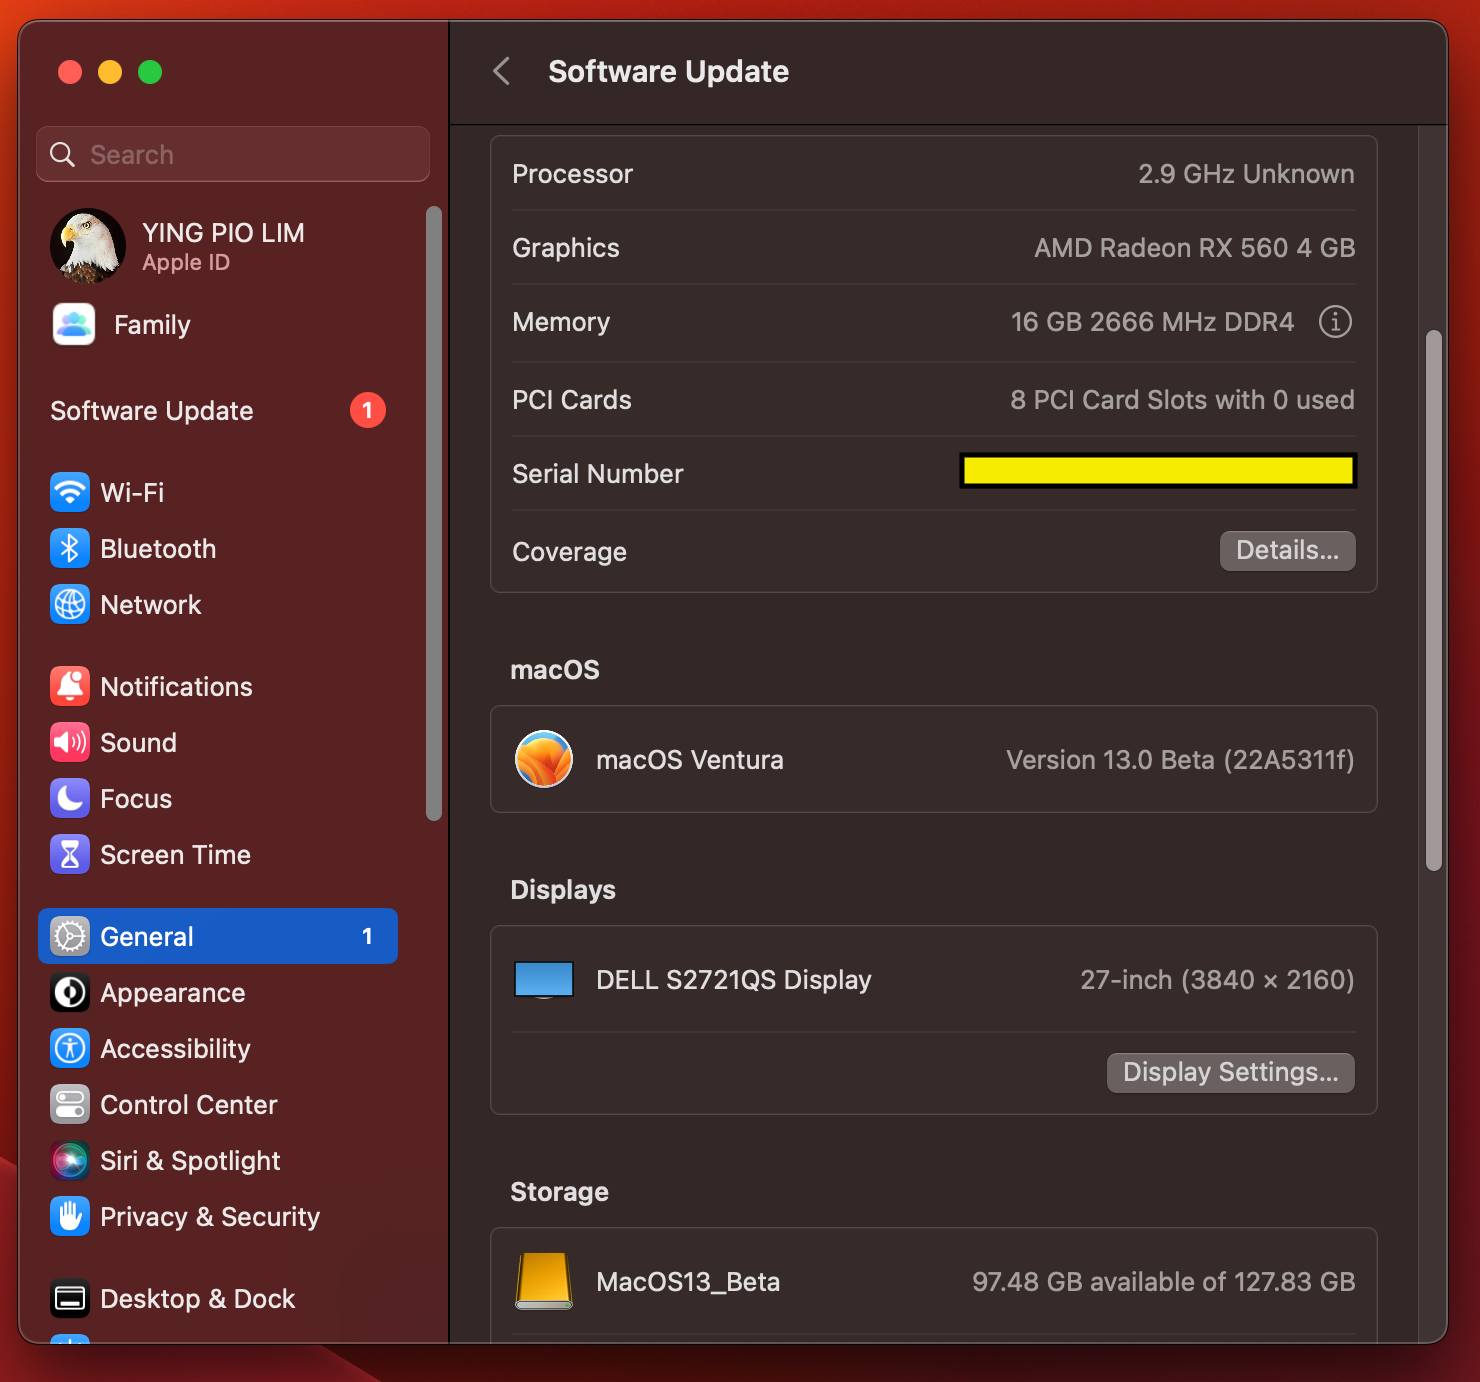Click "8 PCI Card Slots with 0 used"

(1182, 400)
